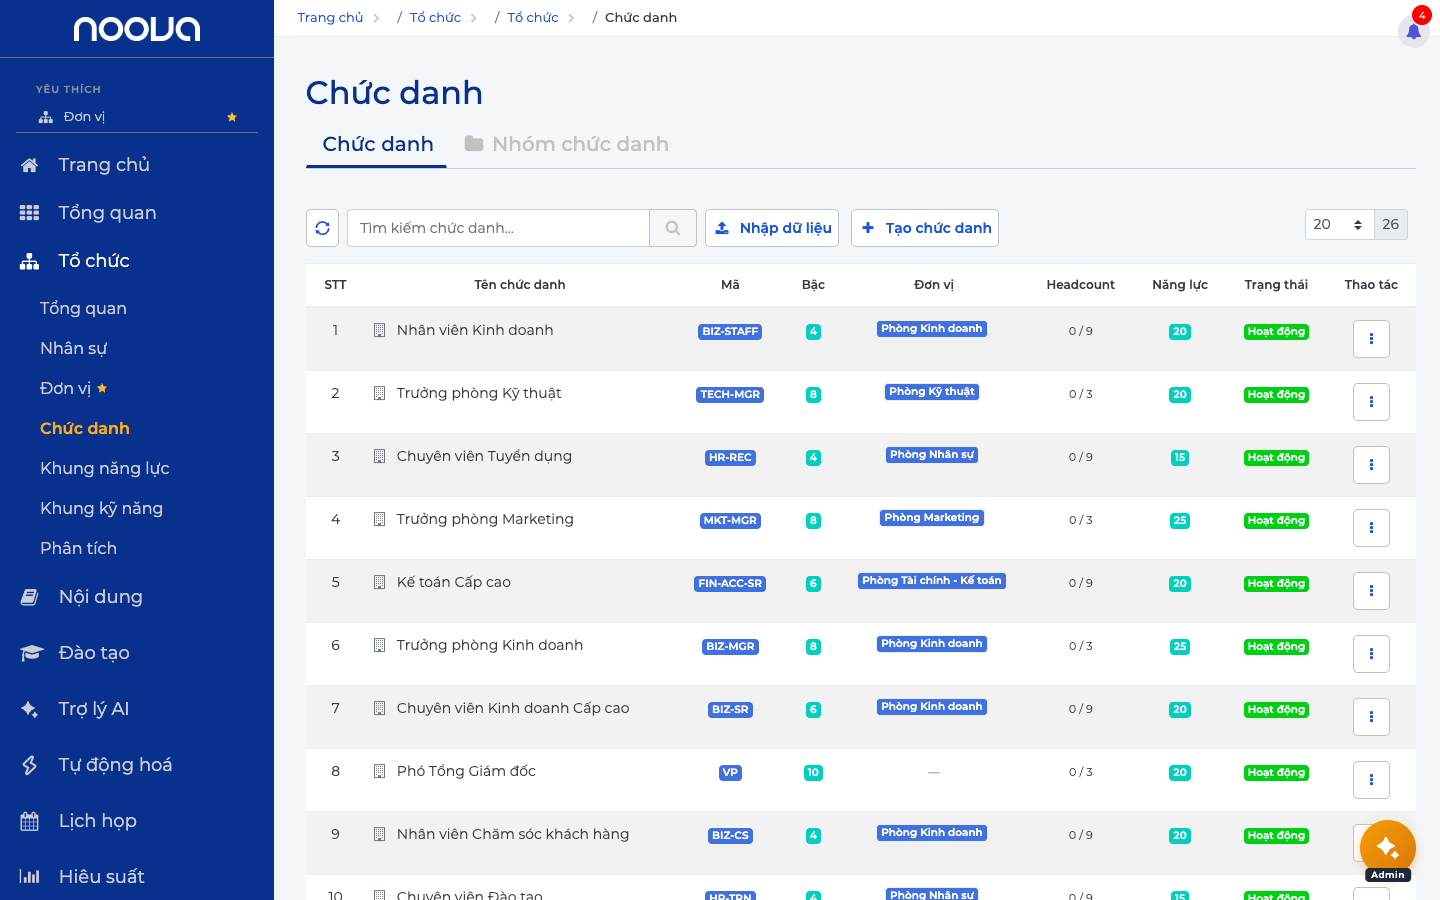Viewport: 1440px width, 900px height.
Task: Open actions menu for Chuyên viên Kinh doanh Cấp cao
Action: point(1371,717)
